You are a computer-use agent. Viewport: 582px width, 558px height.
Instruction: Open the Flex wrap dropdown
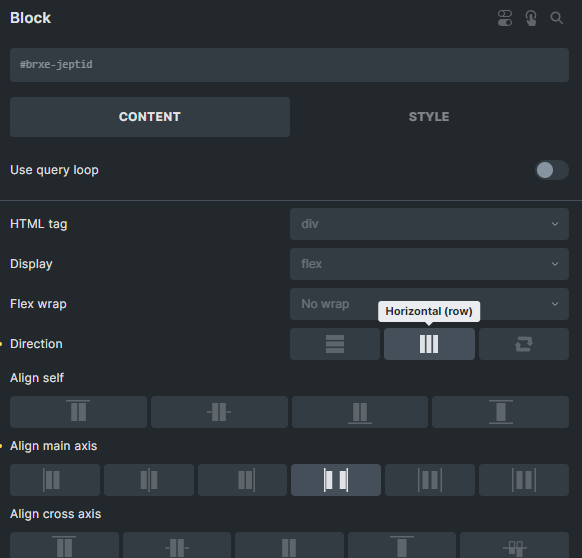point(429,304)
